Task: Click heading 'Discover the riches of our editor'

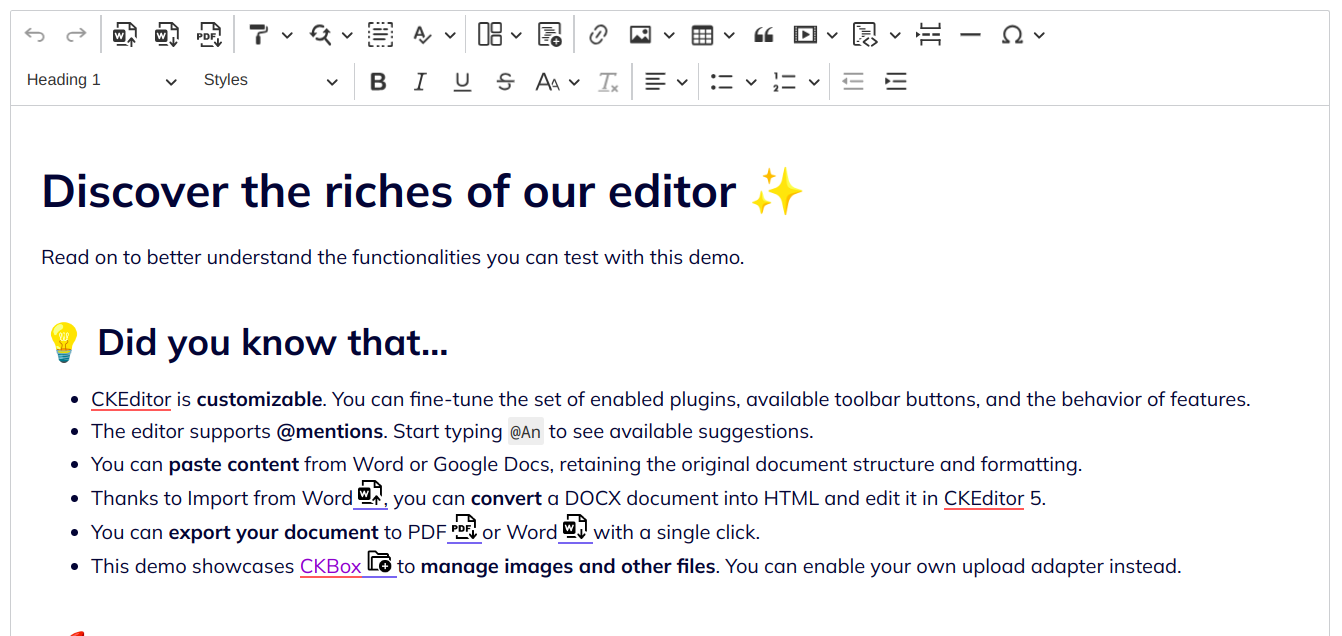Action: click(389, 190)
